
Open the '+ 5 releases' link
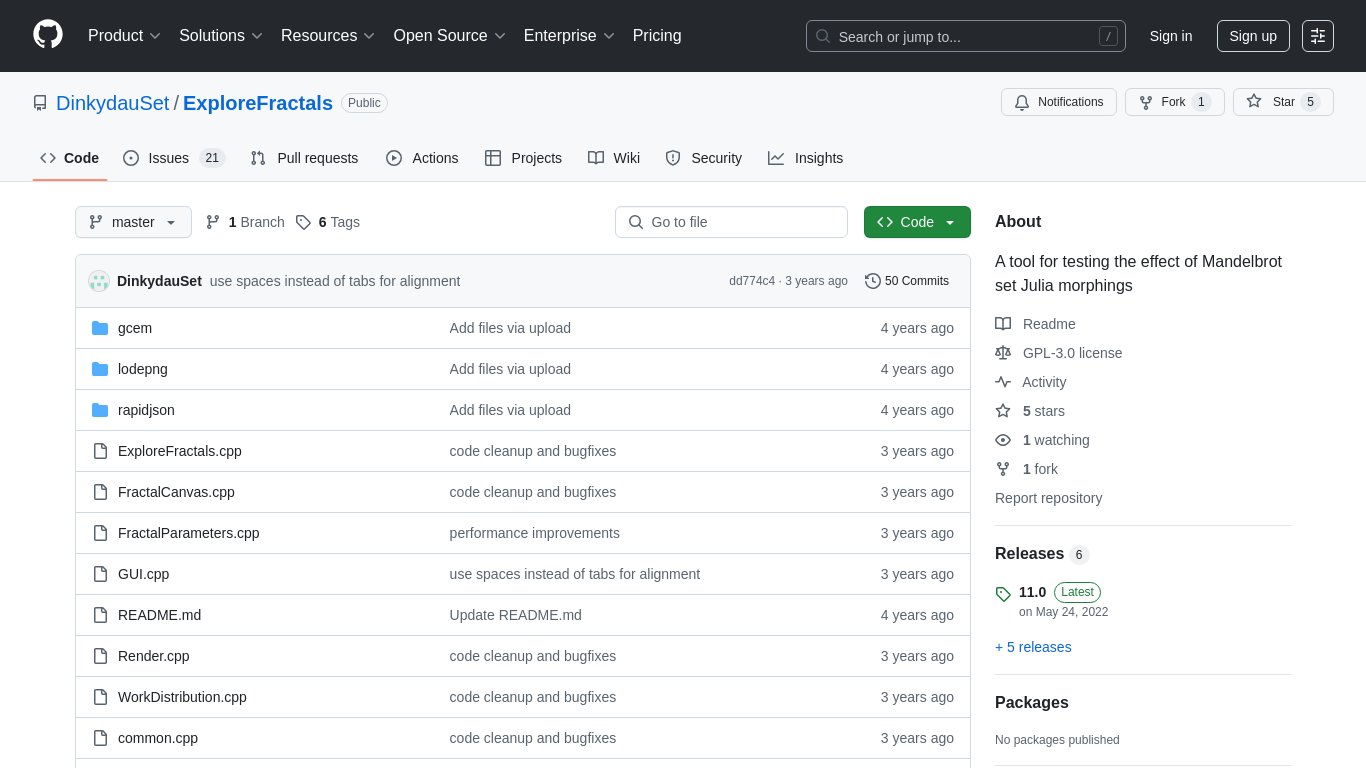(1033, 647)
